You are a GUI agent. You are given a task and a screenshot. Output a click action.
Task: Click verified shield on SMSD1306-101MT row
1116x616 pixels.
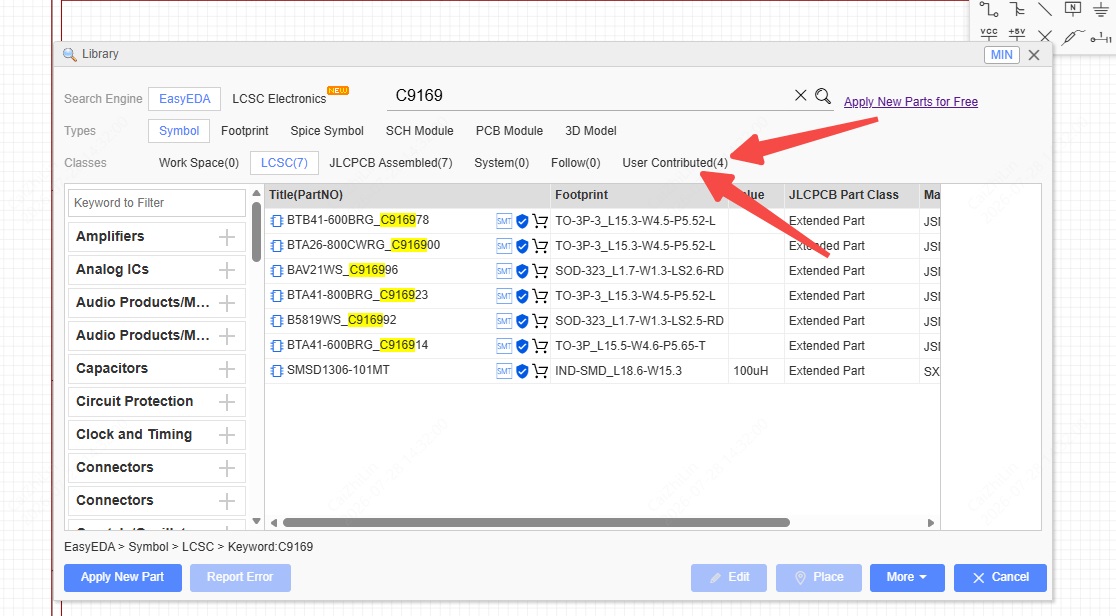coord(522,371)
